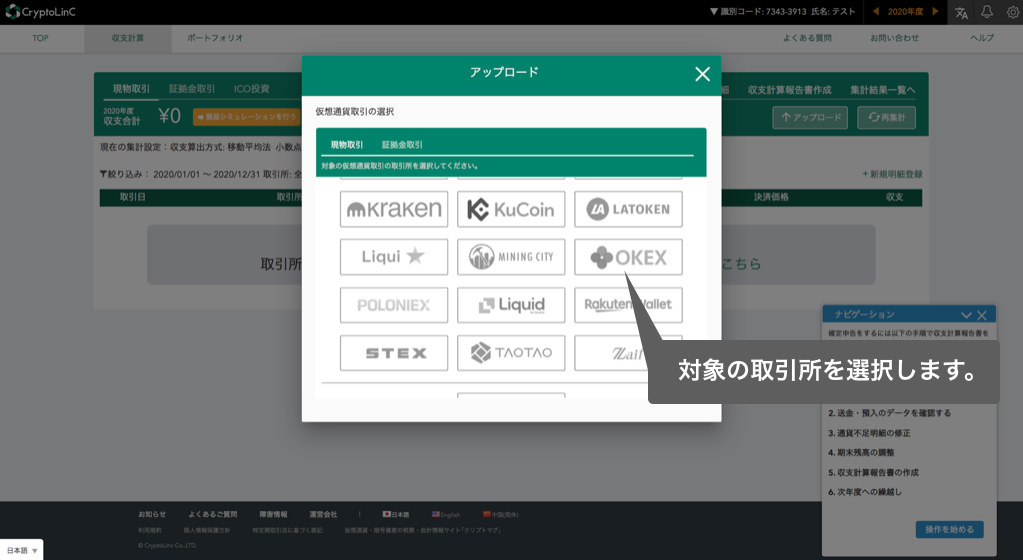Screen dimensions: 1023x560
Task: Switch to 証拠金取引 tab in dialog
Action: pyautogui.click(x=402, y=145)
